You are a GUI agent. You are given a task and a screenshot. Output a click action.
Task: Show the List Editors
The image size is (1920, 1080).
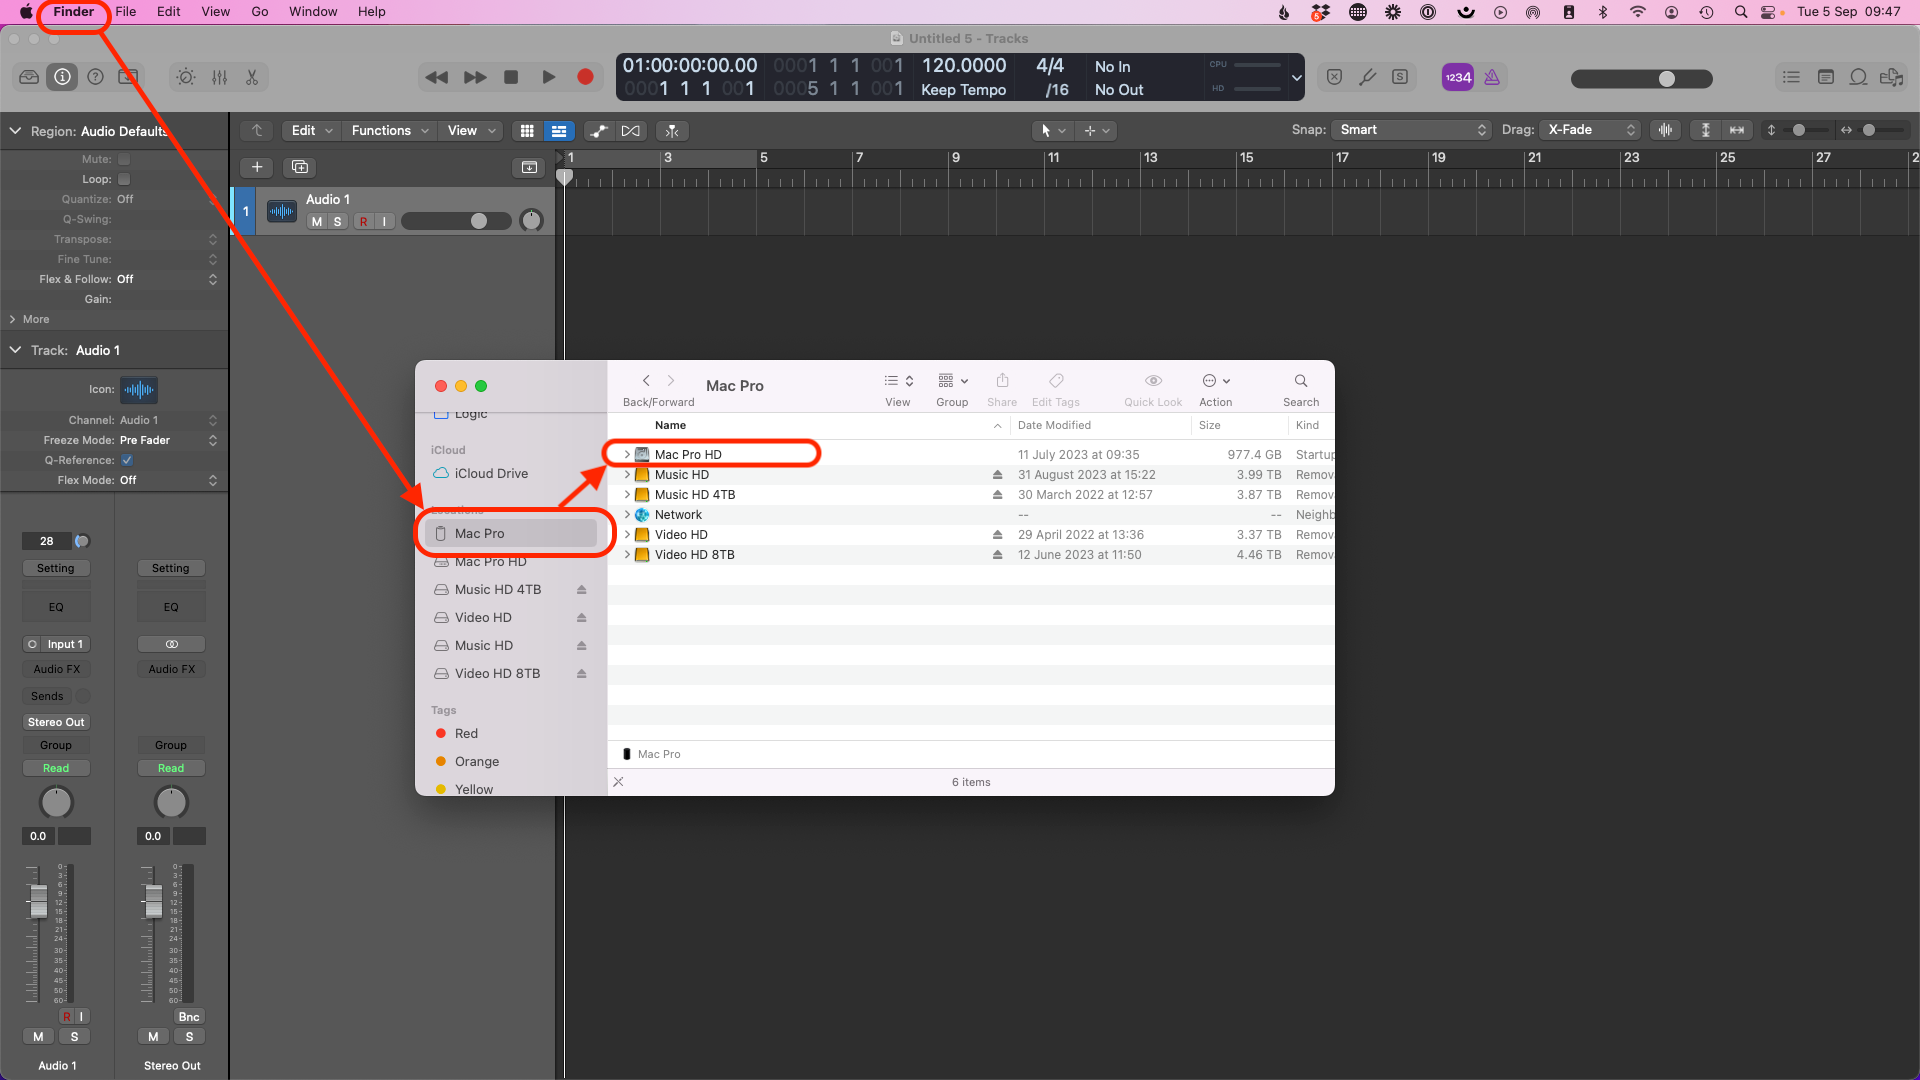(x=1792, y=76)
